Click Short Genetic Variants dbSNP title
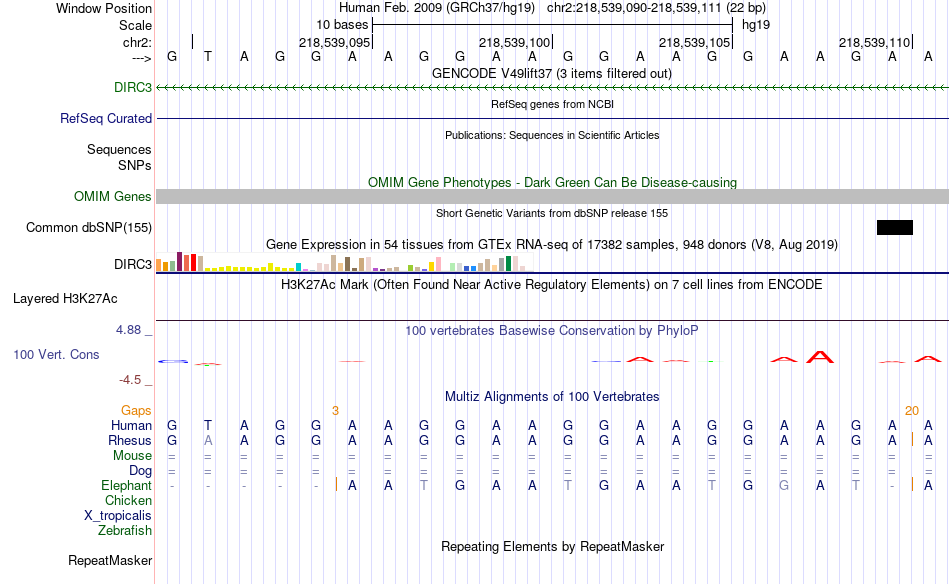This screenshot has width=950, height=584. coord(552,213)
